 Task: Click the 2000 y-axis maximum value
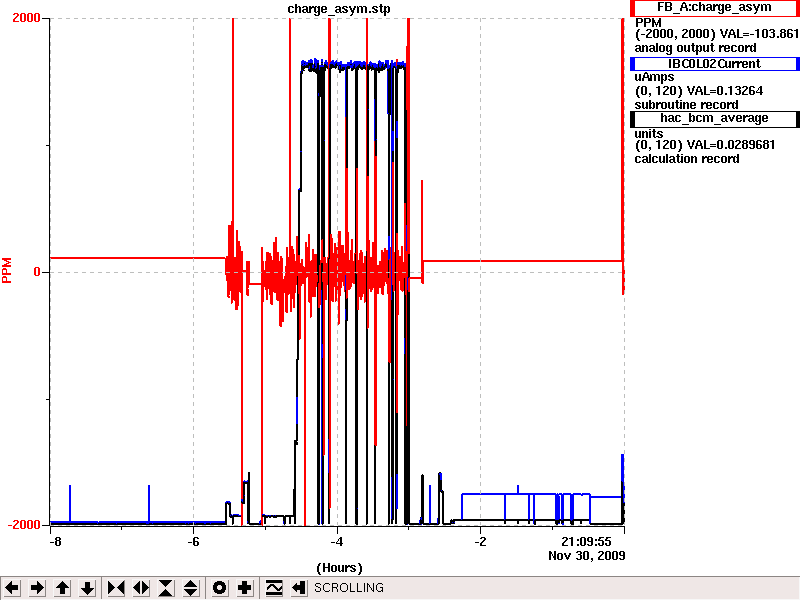[26, 18]
